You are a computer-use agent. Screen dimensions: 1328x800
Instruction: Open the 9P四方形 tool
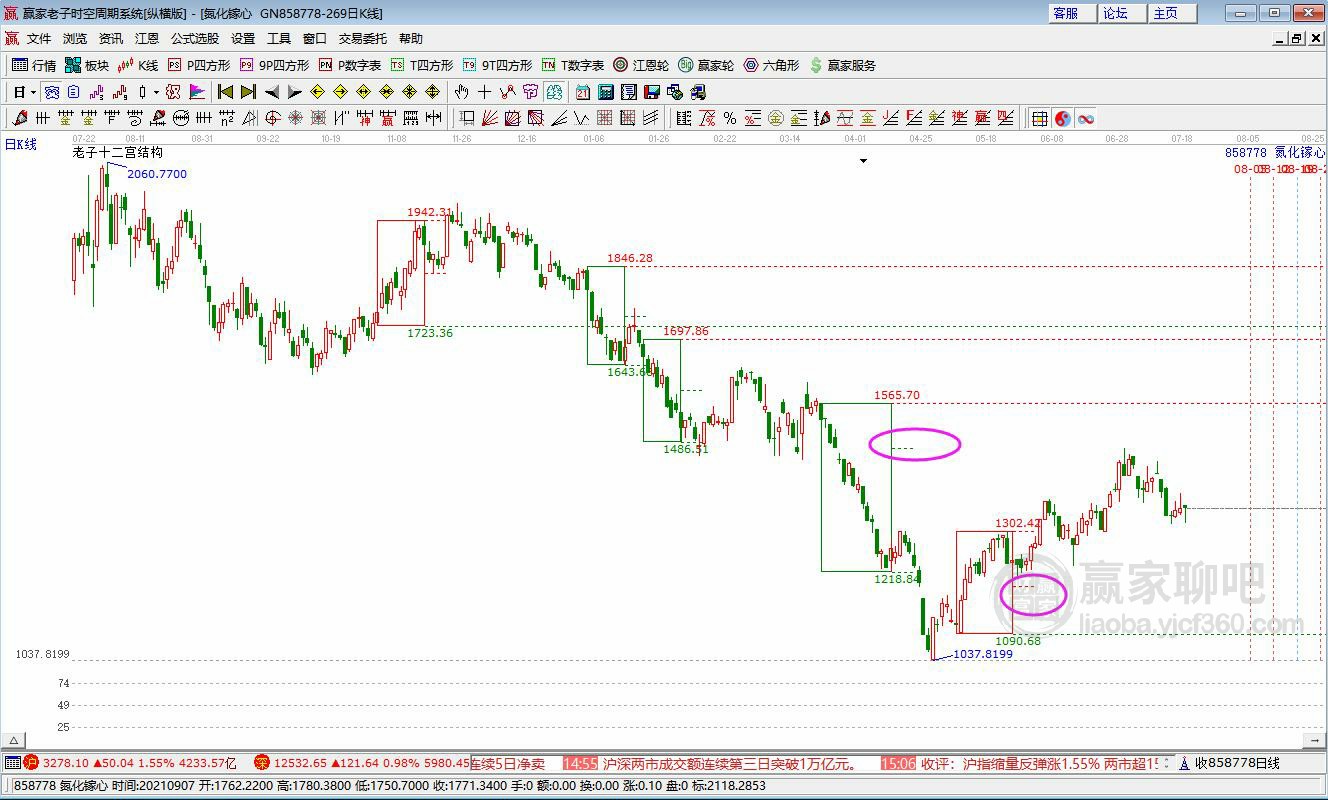click(274, 65)
